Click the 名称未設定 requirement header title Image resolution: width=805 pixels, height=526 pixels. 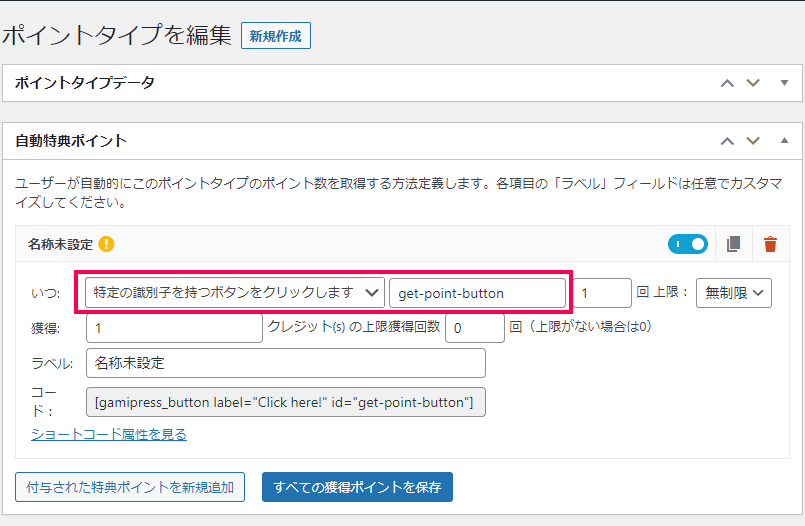61,244
